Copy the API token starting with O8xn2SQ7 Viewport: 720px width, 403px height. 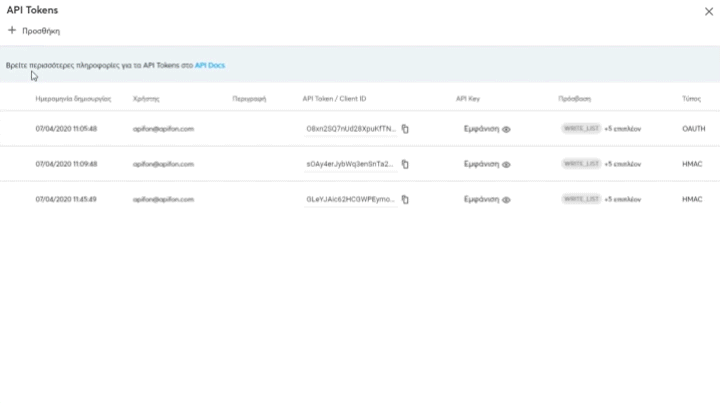pos(405,129)
